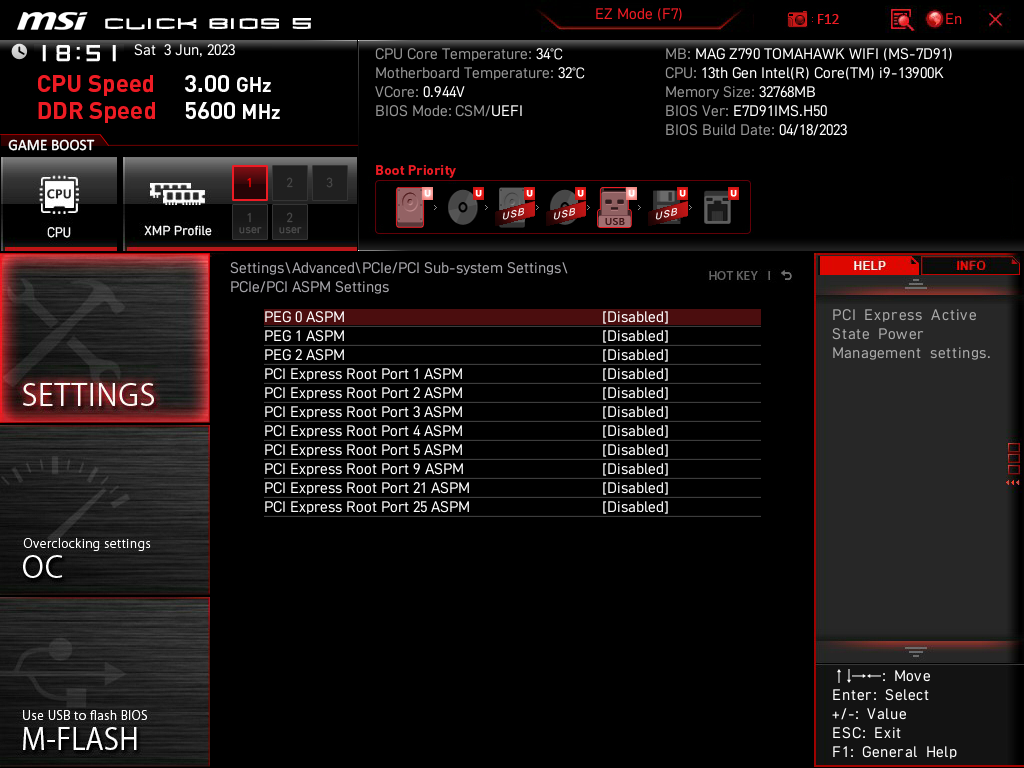Click the back arrow next to HOT KEY

786,276
